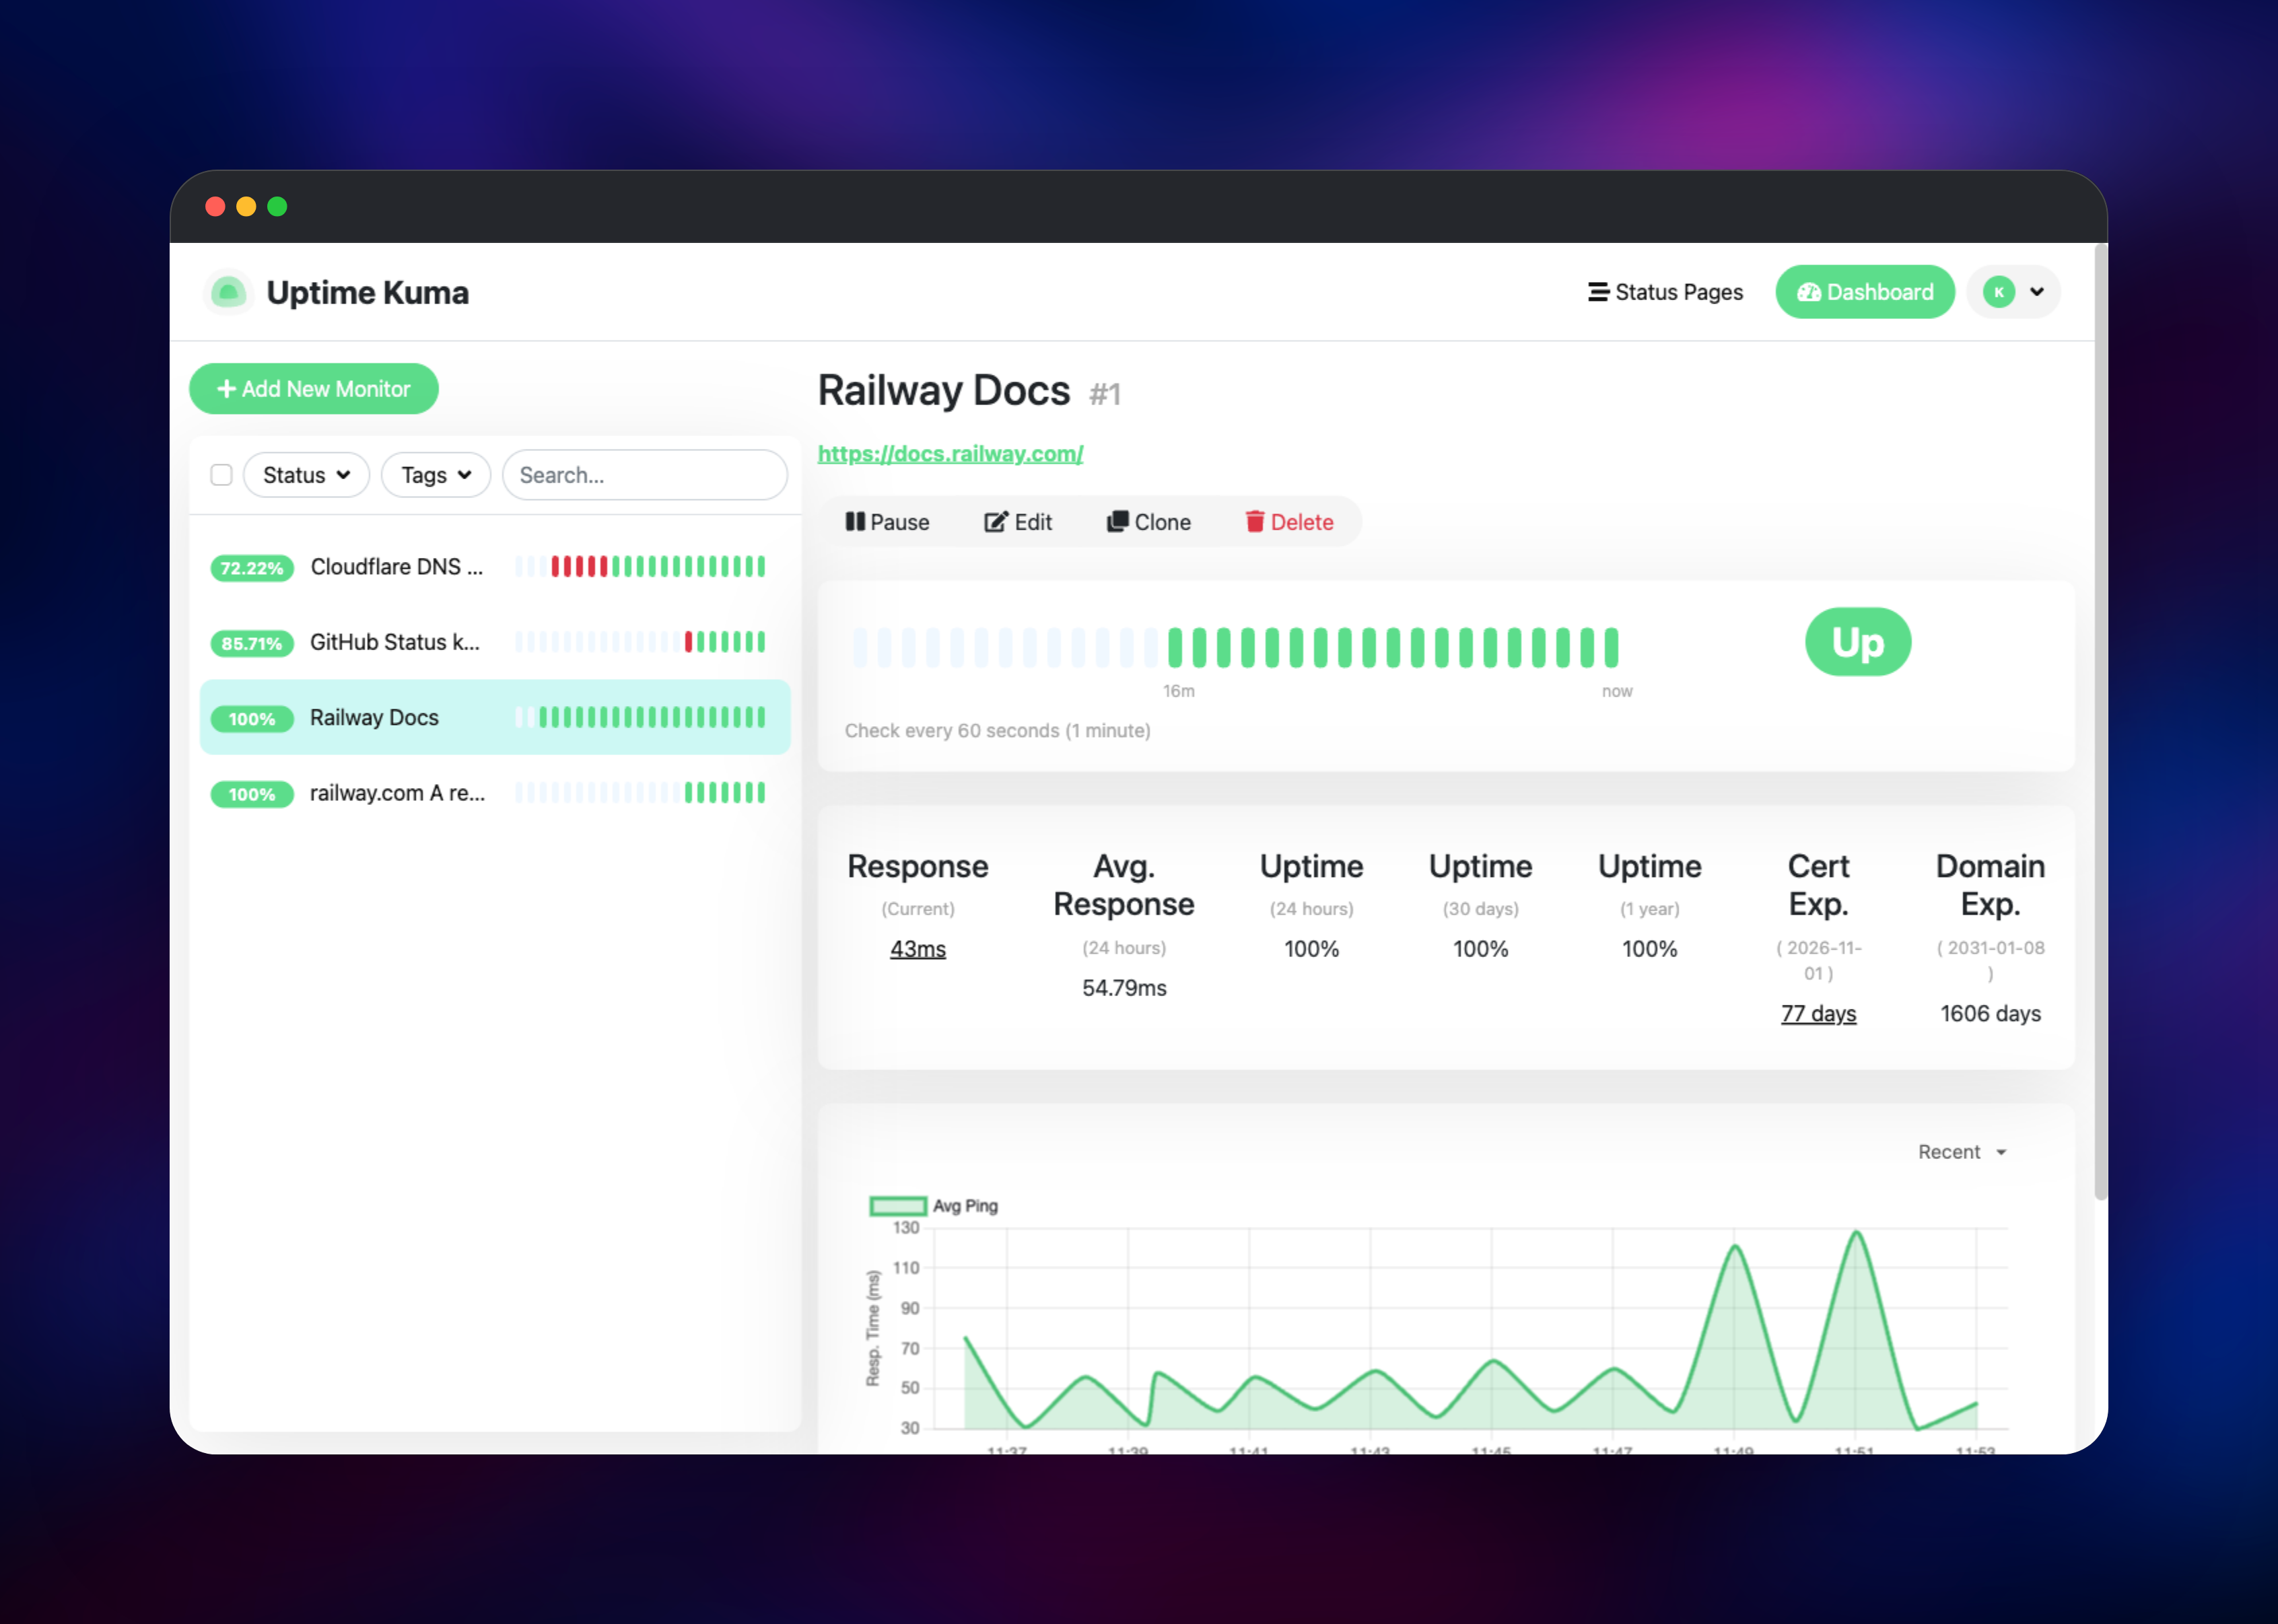Click Add New Monitor button
This screenshot has height=1624, width=2278.
[x=314, y=389]
